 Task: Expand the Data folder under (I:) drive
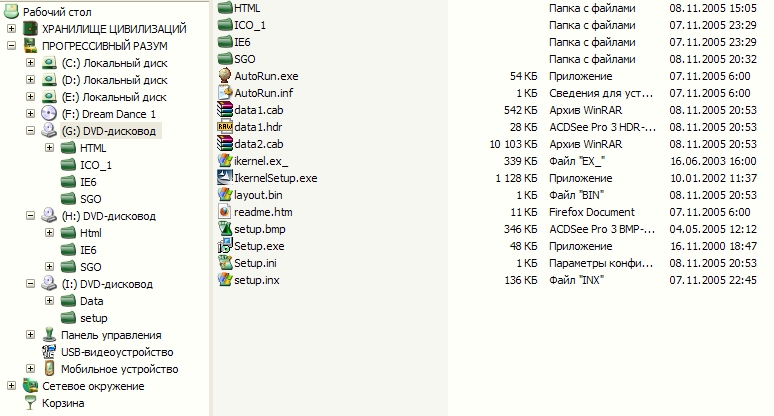click(x=49, y=301)
